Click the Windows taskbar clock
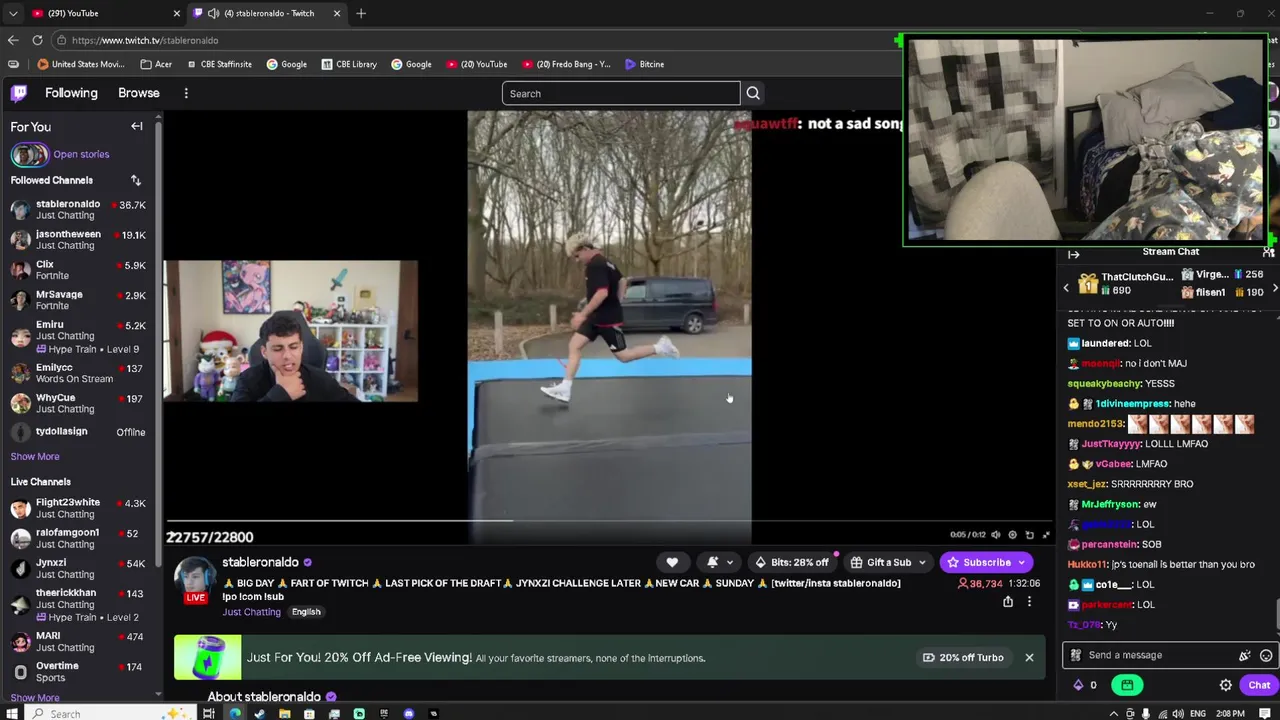The height and width of the screenshot is (720, 1280). (1231, 713)
